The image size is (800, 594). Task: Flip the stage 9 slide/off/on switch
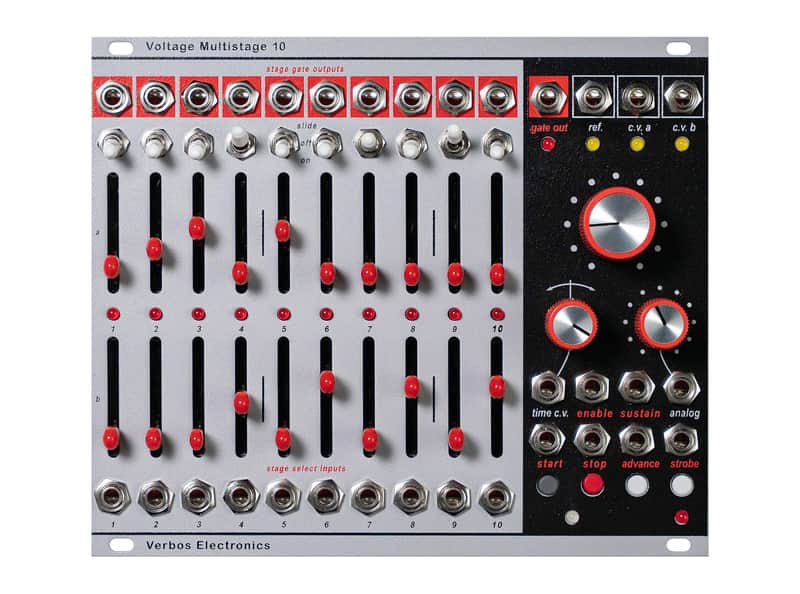pyautogui.click(x=454, y=141)
